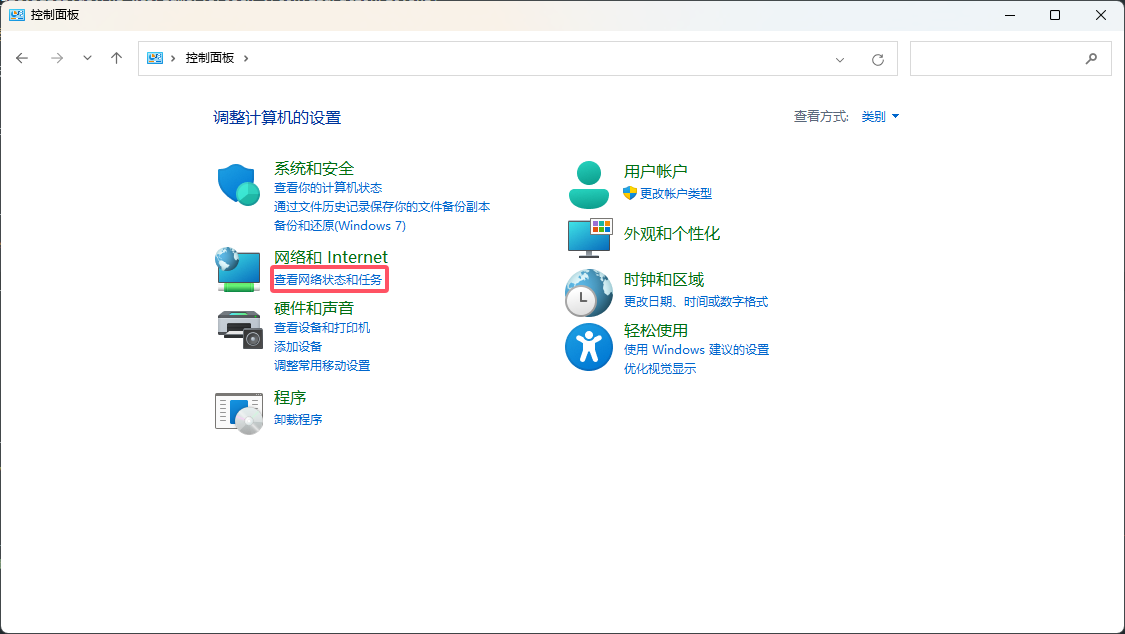Click the 添加设备 link
This screenshot has width=1125, height=634.
[x=298, y=346]
